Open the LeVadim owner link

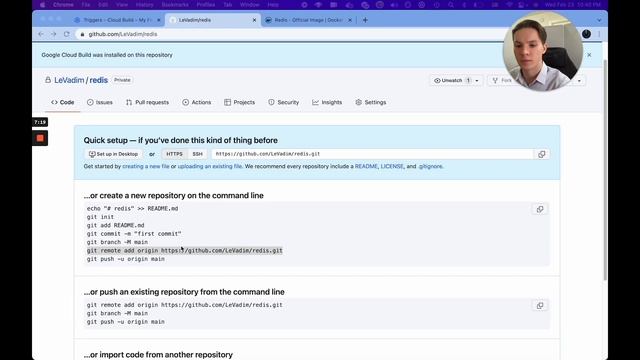pyautogui.click(x=69, y=80)
